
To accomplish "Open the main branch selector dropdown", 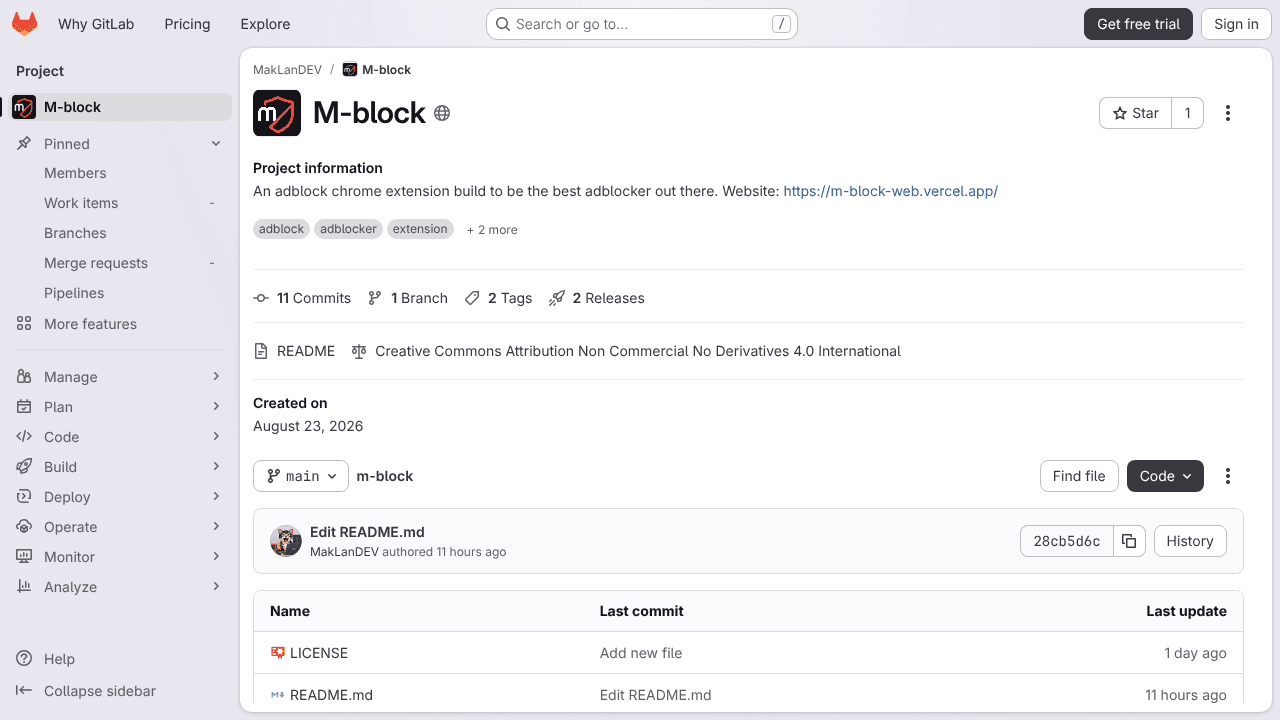I will click(x=301, y=476).
